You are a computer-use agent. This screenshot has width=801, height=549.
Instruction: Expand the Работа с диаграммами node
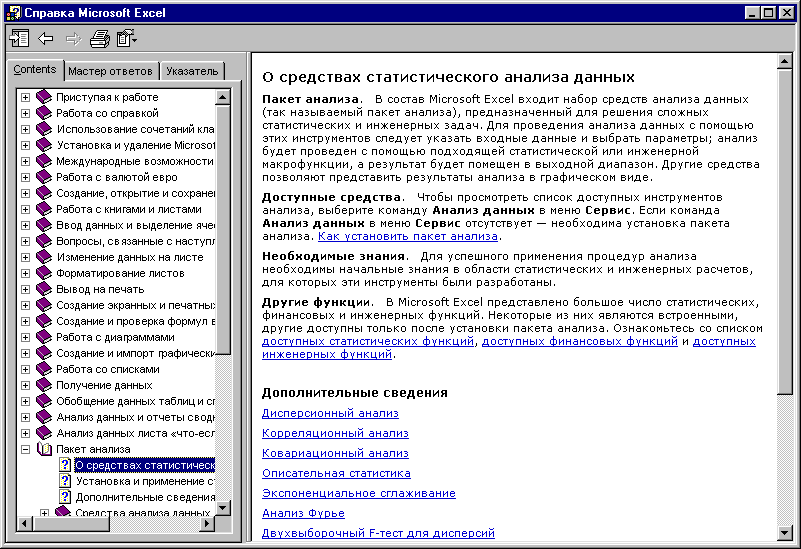[25, 338]
